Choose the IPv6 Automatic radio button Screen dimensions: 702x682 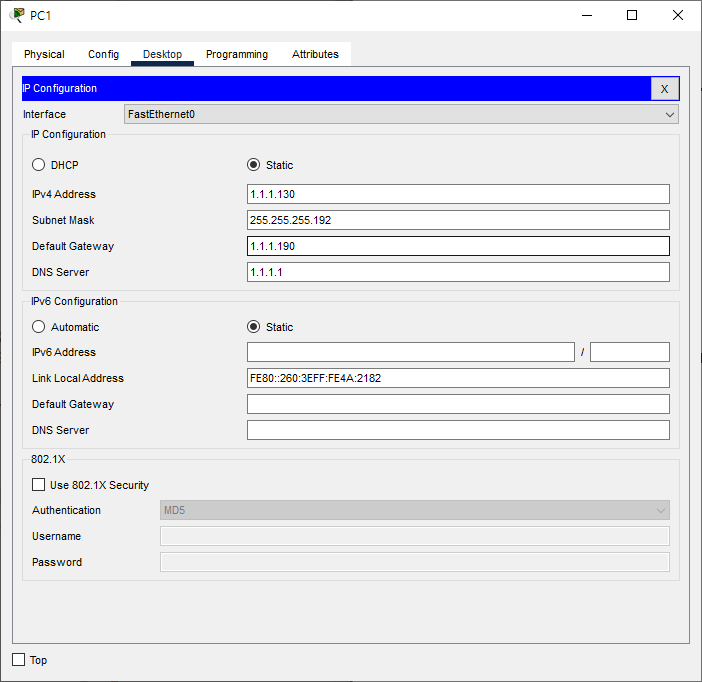[x=39, y=327]
